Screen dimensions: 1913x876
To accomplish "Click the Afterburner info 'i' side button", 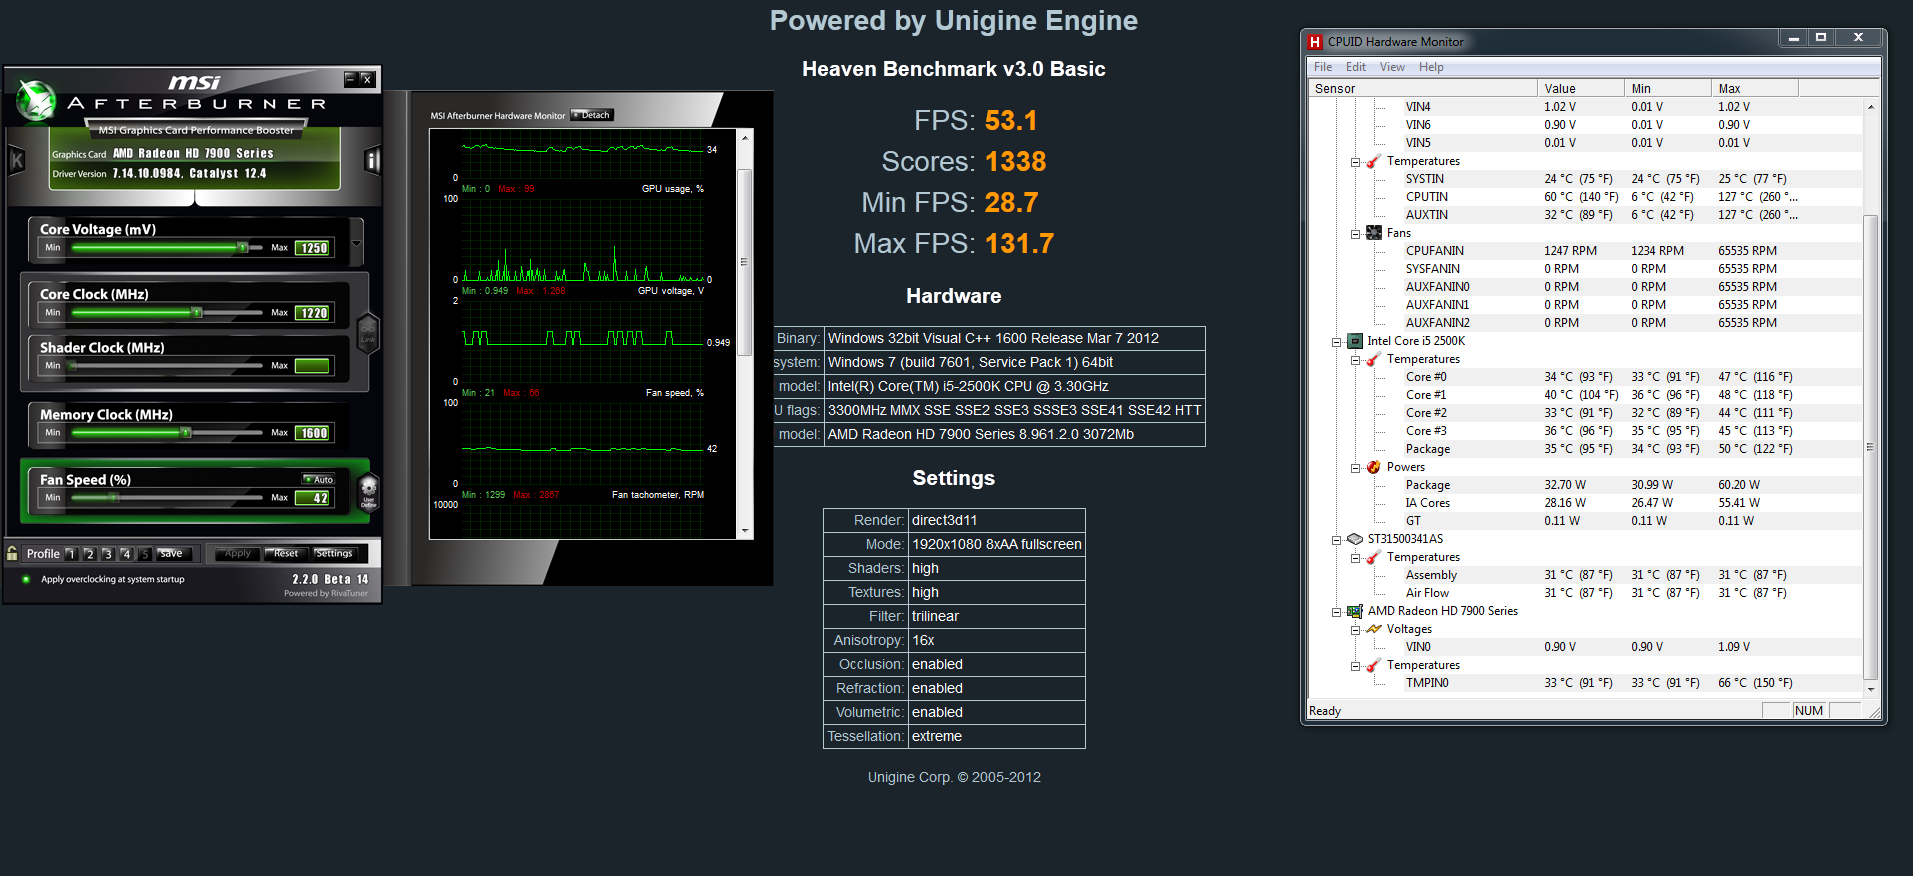I will (372, 160).
